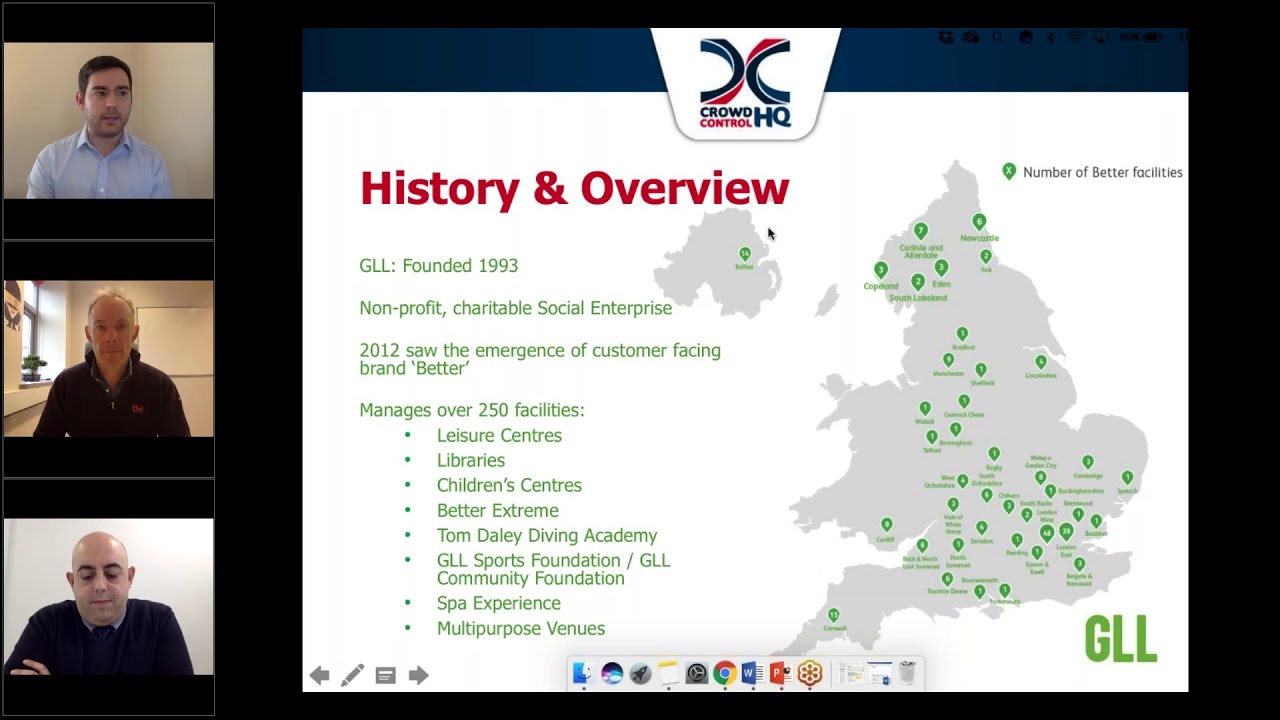Click the 'Spa Experience' bullet
The height and width of the screenshot is (720, 1280).
pos(498,604)
